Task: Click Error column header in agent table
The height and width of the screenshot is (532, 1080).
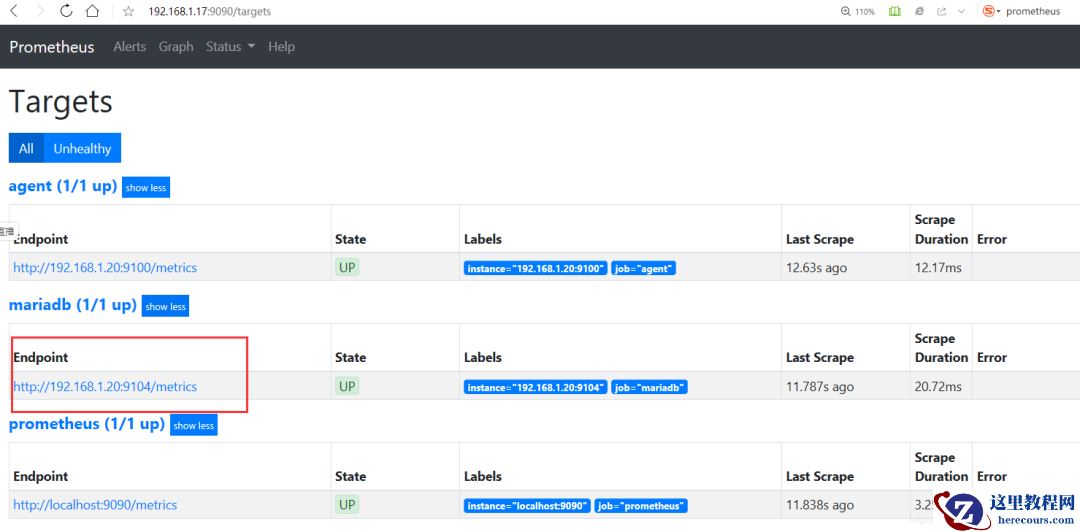Action: click(x=992, y=239)
